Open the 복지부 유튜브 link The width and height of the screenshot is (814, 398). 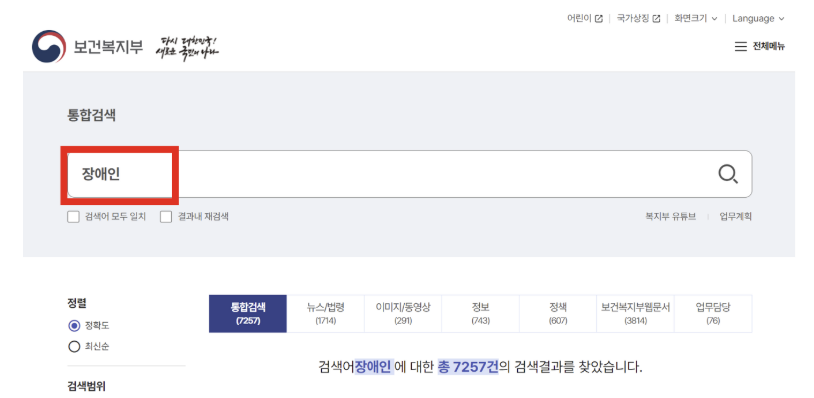pos(670,216)
